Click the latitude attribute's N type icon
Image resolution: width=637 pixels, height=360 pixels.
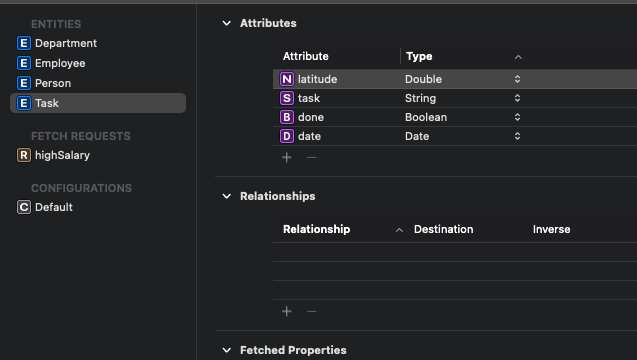[x=287, y=79]
